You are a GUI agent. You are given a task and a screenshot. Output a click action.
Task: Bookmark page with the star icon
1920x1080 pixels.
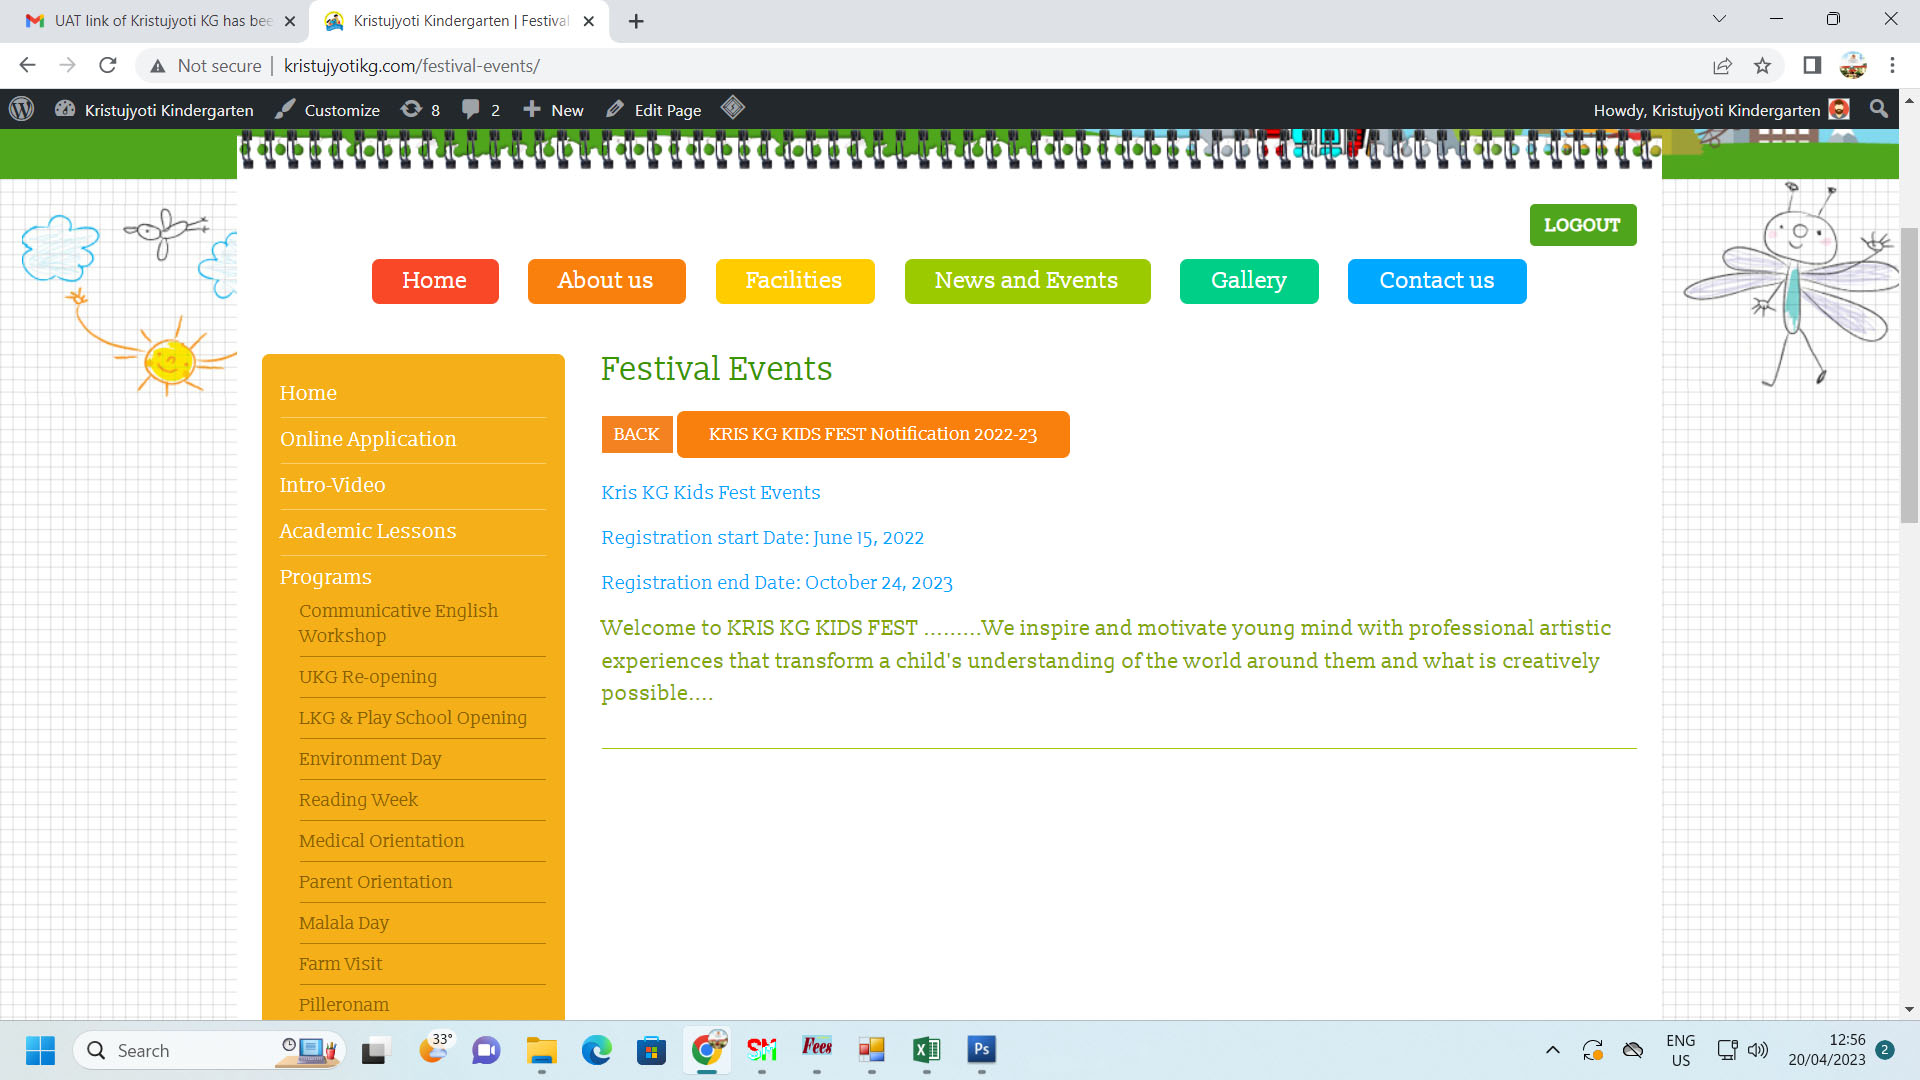click(x=1762, y=66)
